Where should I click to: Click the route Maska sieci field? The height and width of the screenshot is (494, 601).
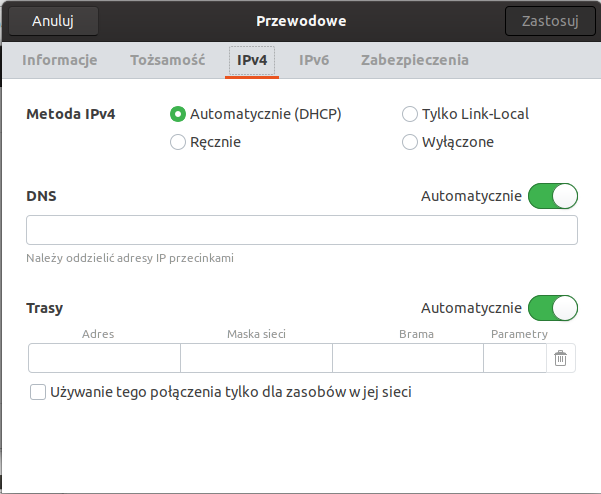(256, 358)
